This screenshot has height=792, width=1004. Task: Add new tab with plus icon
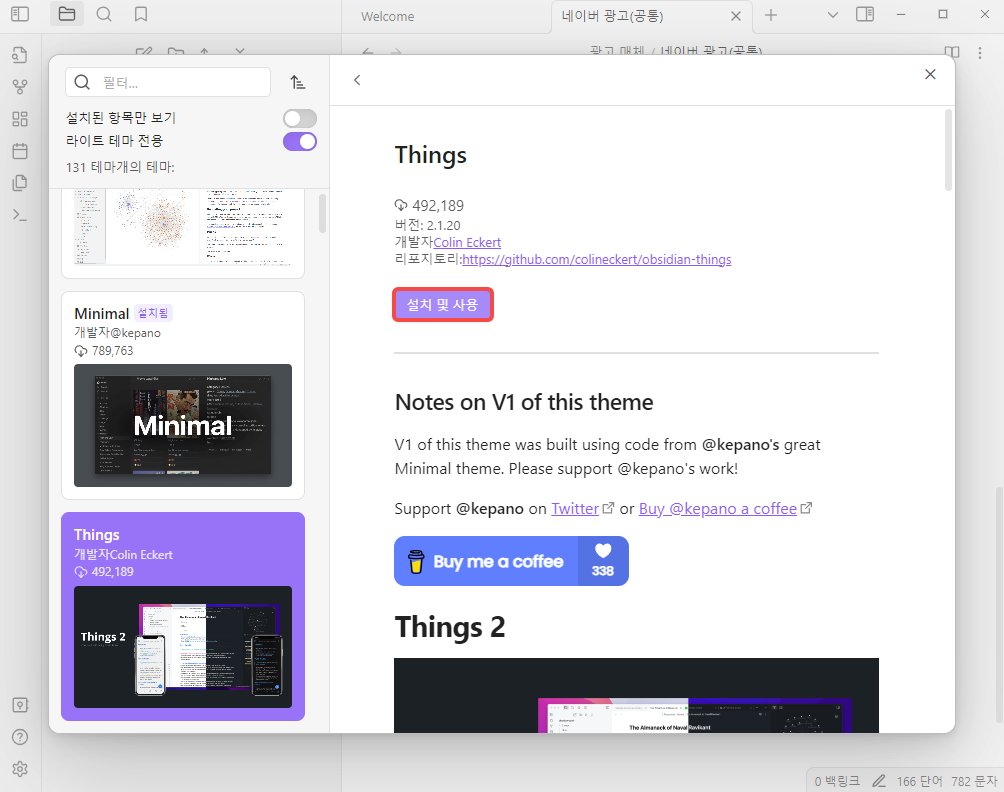click(x=771, y=15)
